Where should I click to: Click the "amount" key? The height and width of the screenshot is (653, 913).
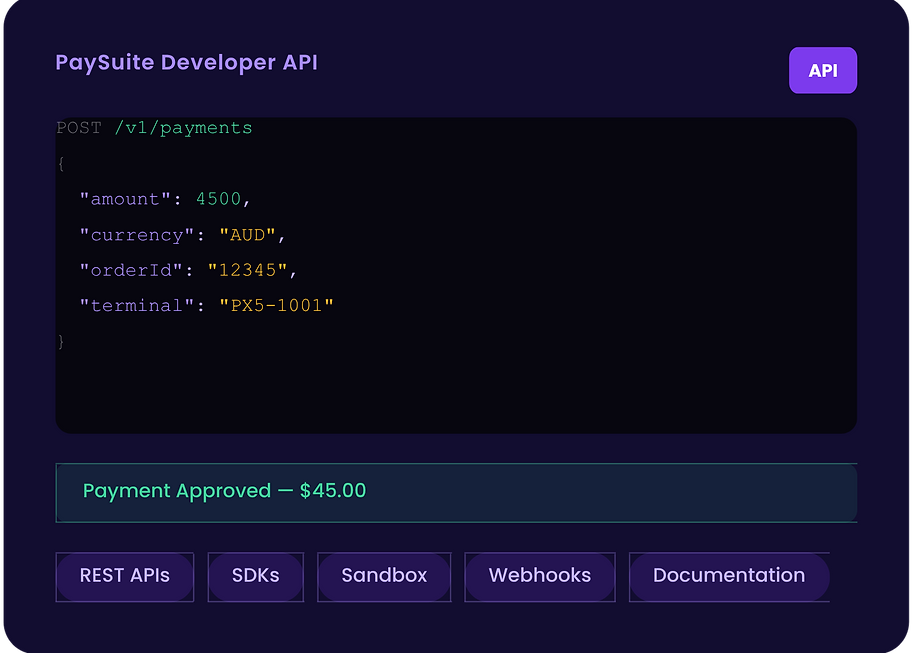[125, 199]
